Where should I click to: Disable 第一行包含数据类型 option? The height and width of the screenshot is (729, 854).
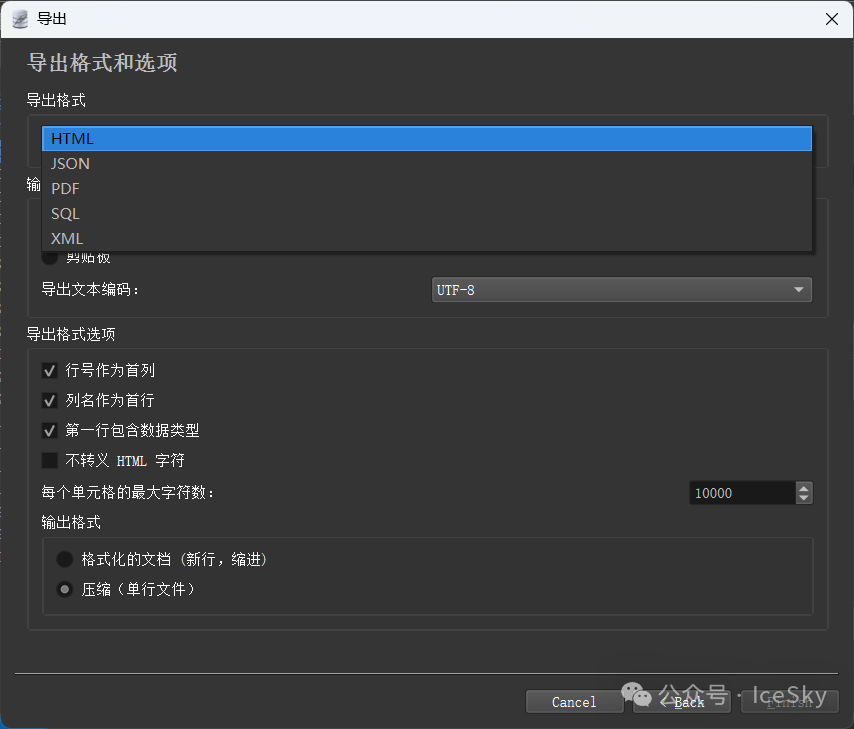pos(50,431)
